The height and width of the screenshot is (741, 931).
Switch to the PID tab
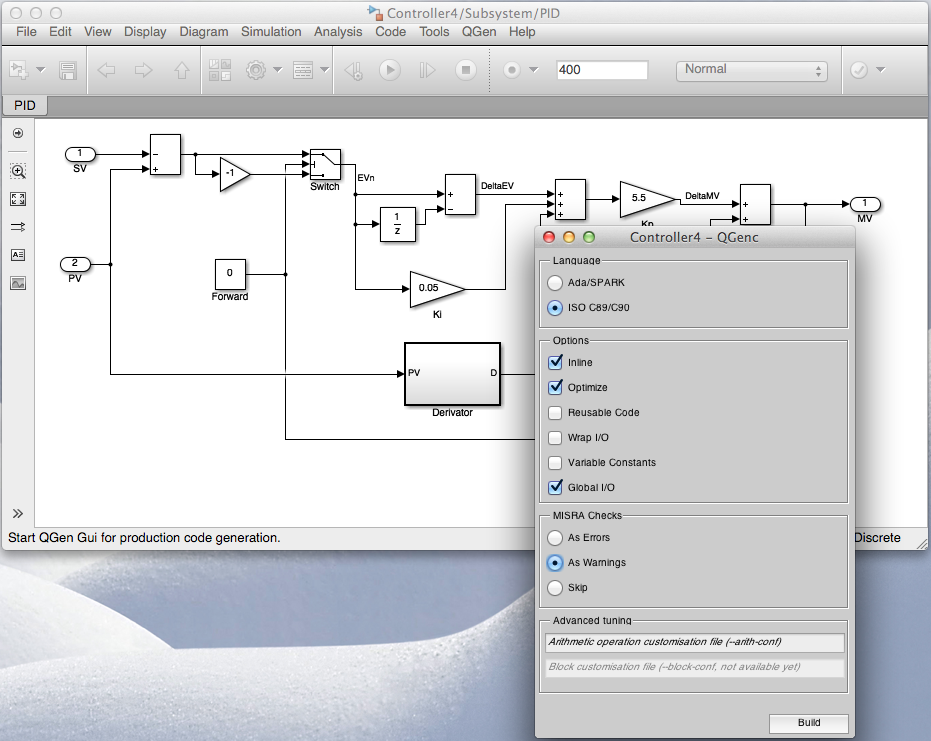coord(24,105)
